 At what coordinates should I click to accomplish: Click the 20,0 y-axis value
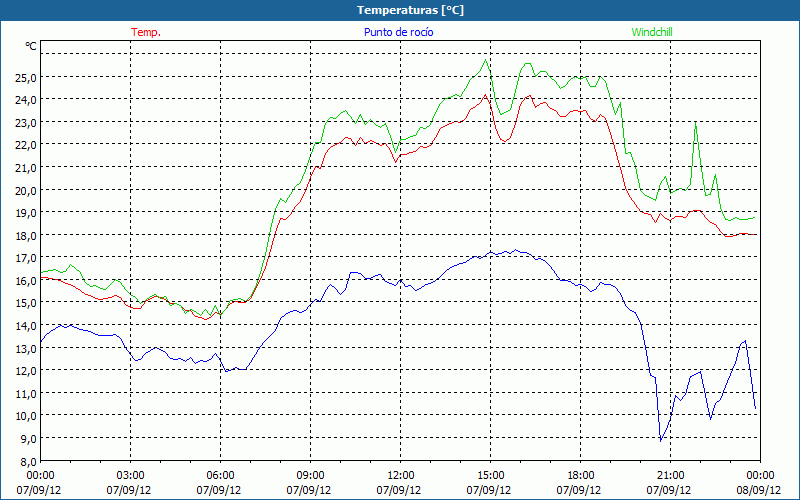tap(27, 190)
